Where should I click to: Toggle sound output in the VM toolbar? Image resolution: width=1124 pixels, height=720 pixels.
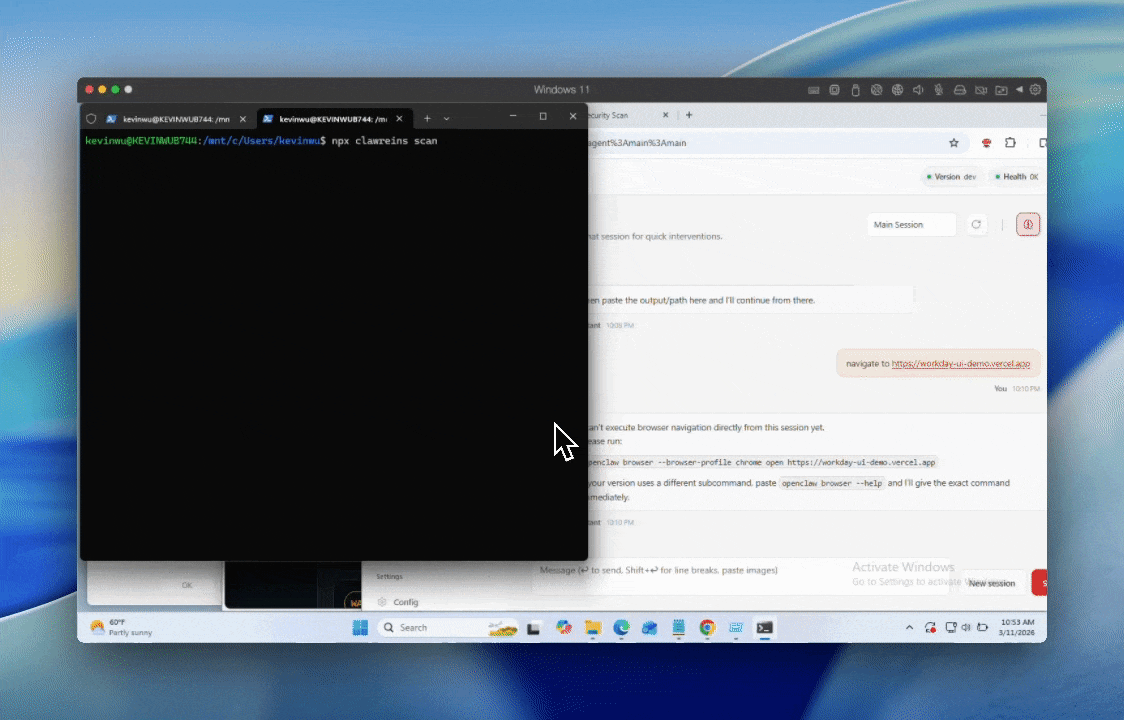pos(917,89)
